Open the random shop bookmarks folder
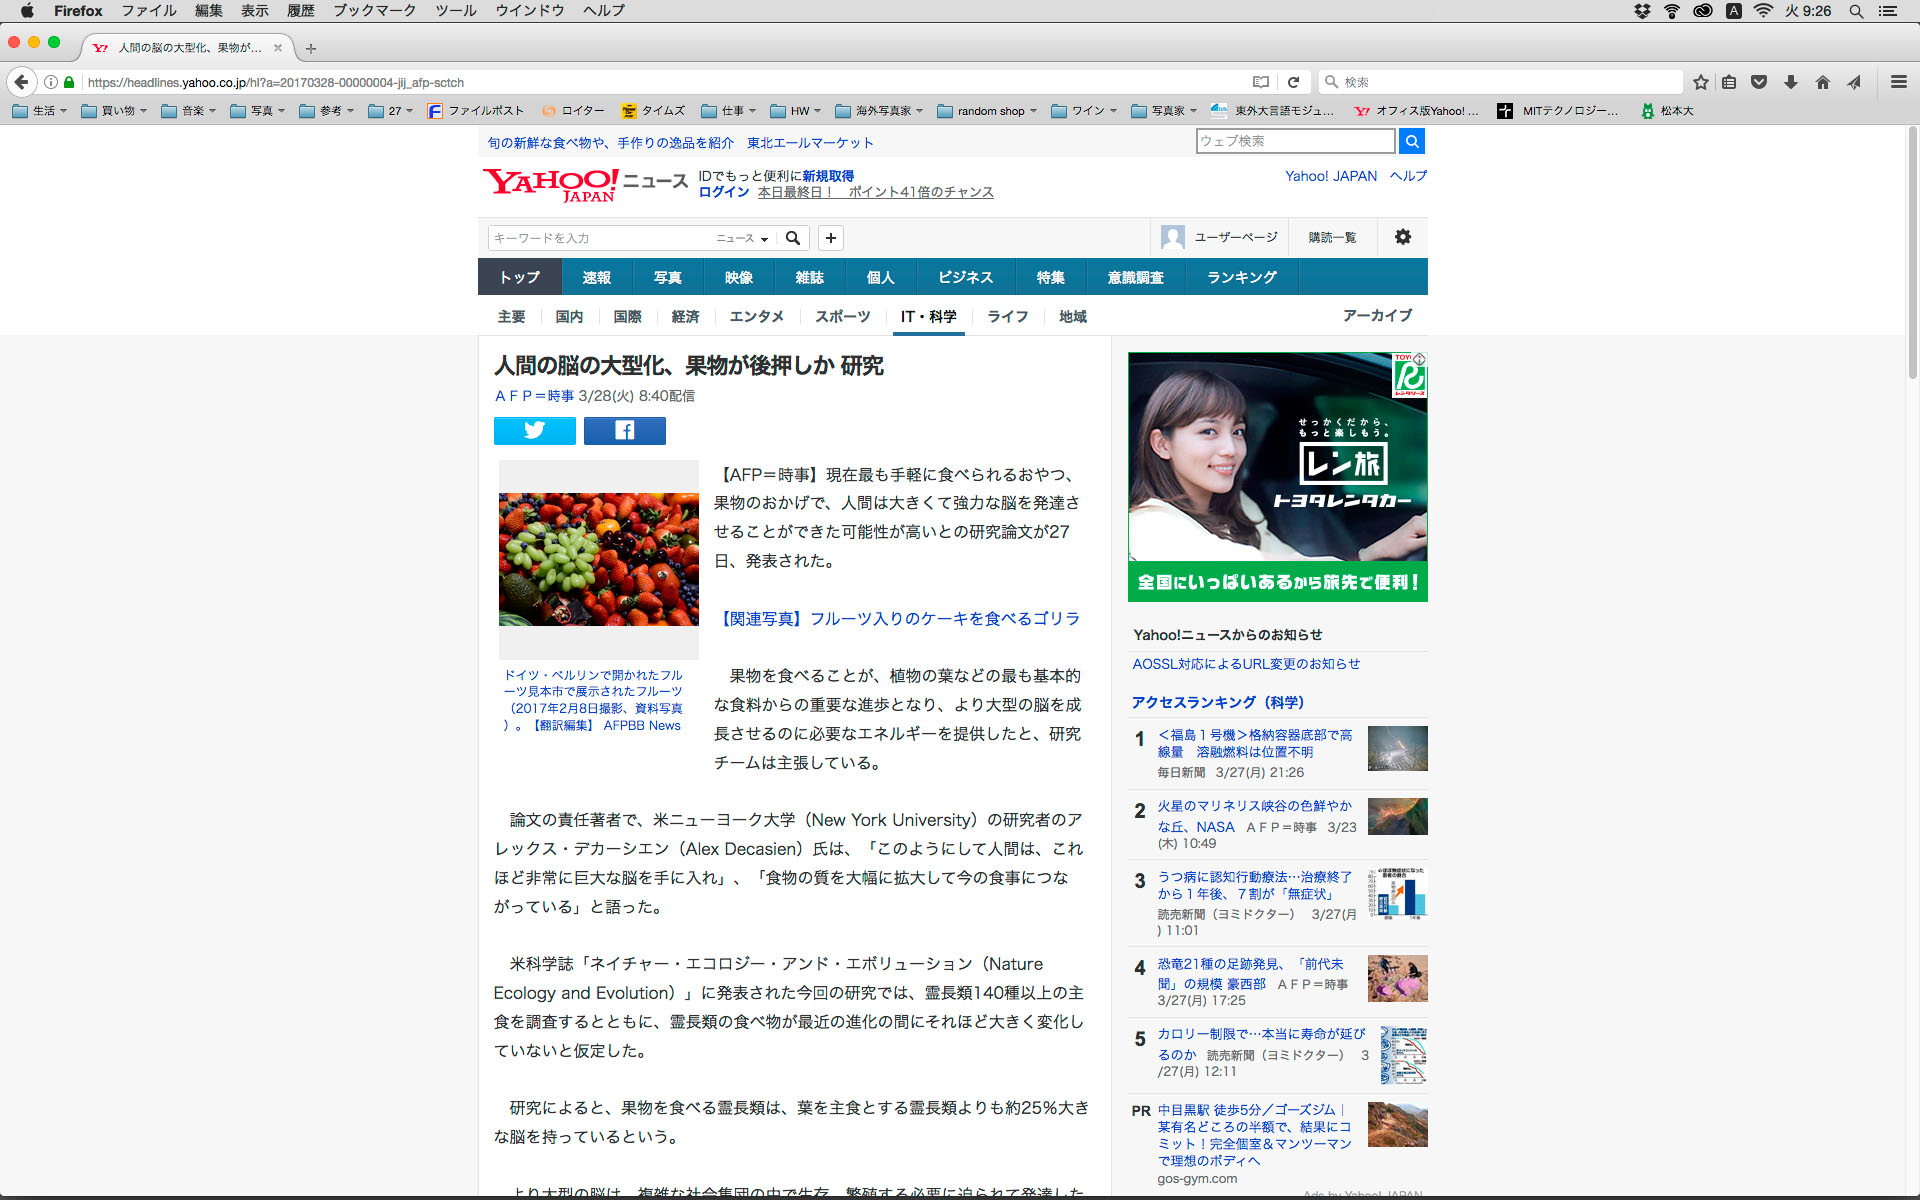The width and height of the screenshot is (1920, 1200). [x=987, y=111]
